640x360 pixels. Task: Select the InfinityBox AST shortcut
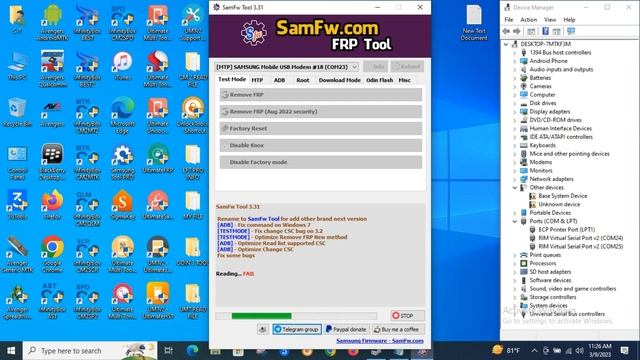[x=52, y=300]
